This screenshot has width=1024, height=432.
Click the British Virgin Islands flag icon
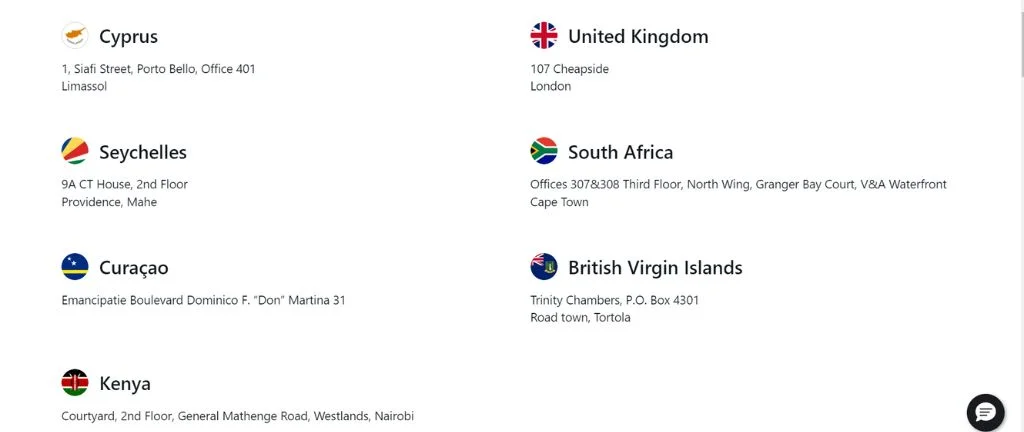(544, 268)
